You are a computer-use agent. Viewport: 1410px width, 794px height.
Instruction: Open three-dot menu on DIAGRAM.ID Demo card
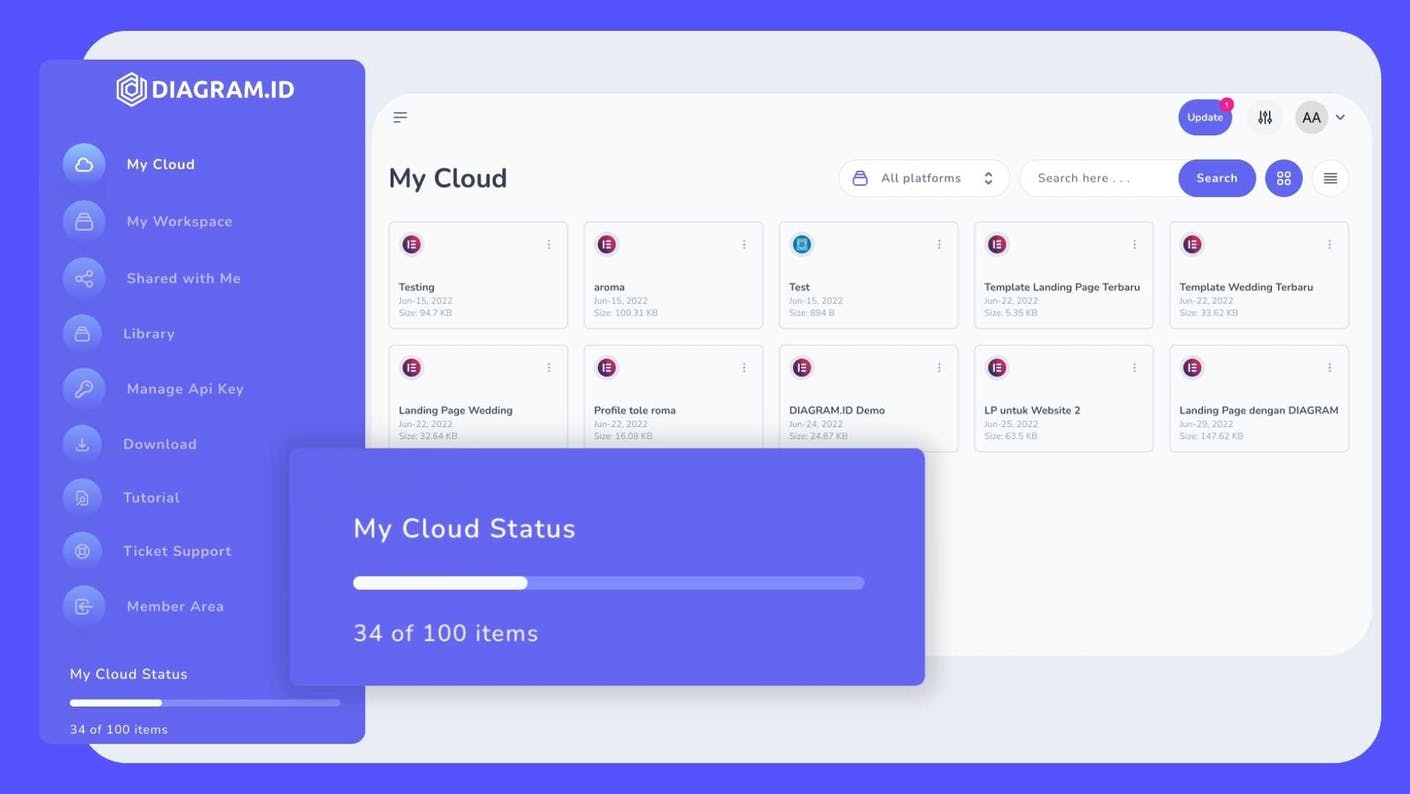click(x=939, y=368)
